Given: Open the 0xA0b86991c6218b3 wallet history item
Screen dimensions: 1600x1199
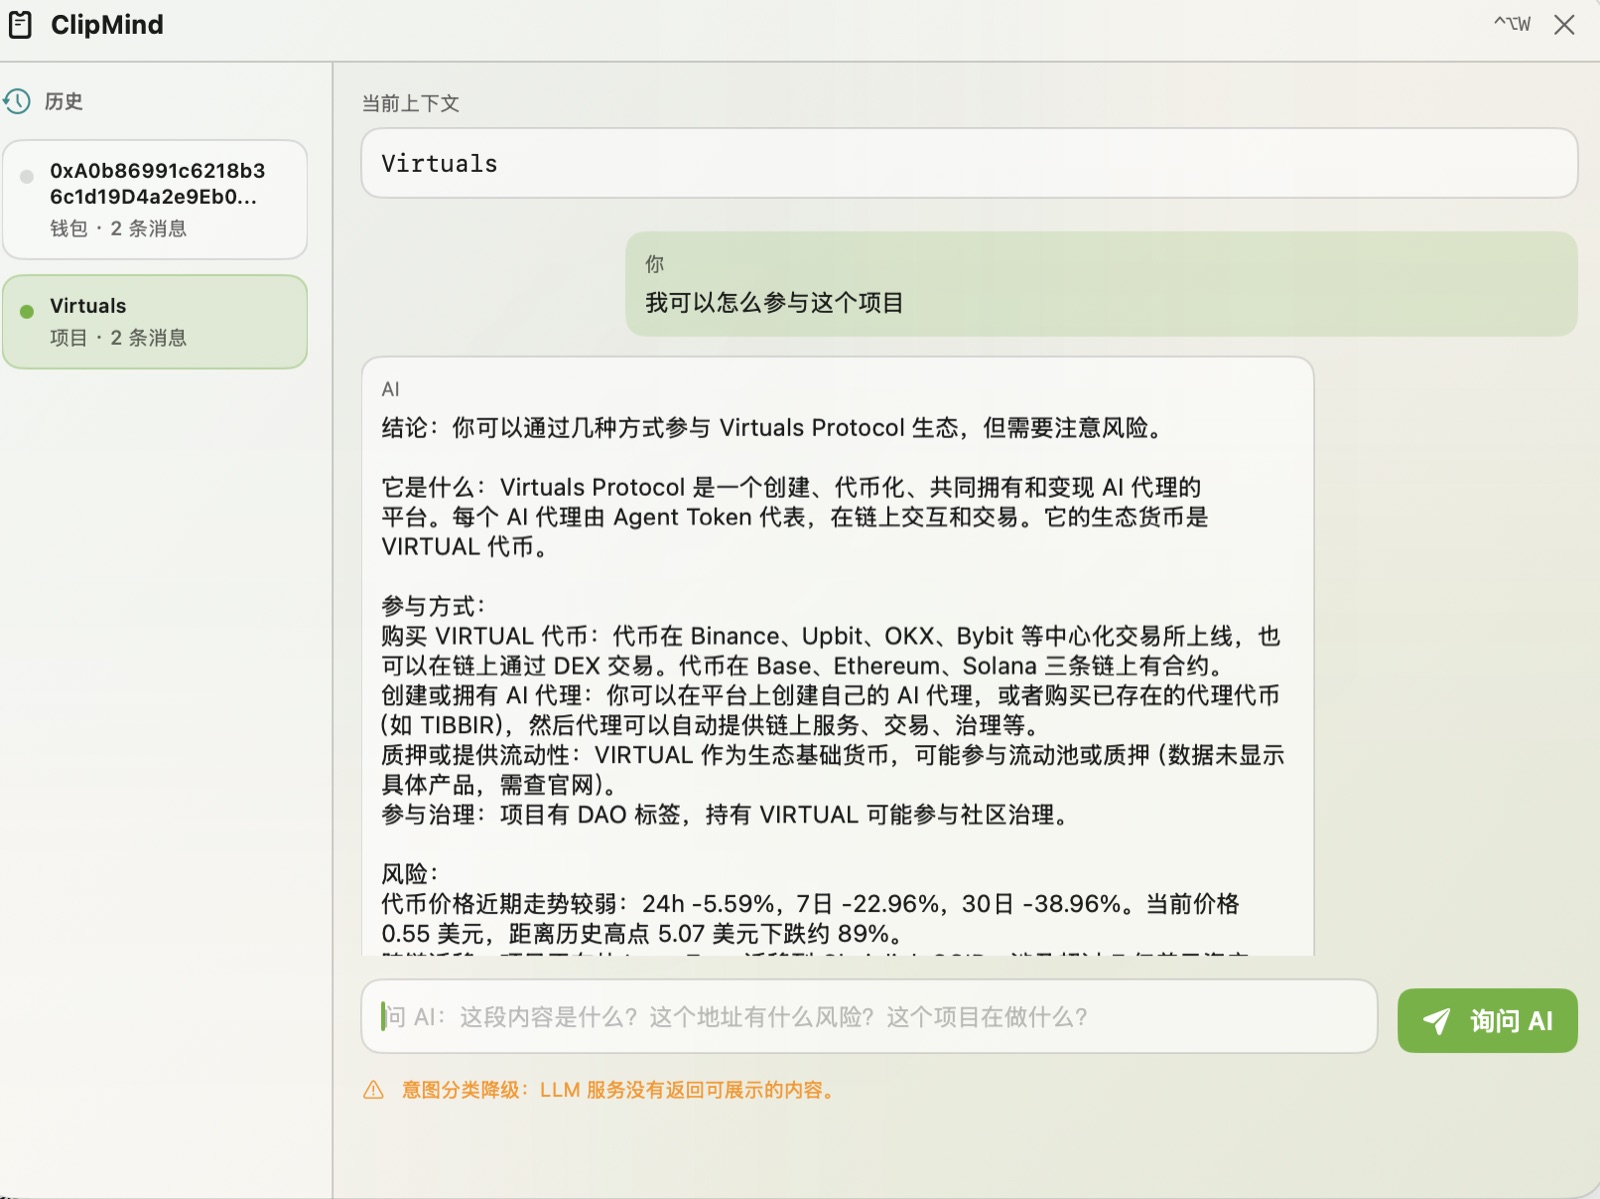Looking at the screenshot, I should [x=155, y=199].
